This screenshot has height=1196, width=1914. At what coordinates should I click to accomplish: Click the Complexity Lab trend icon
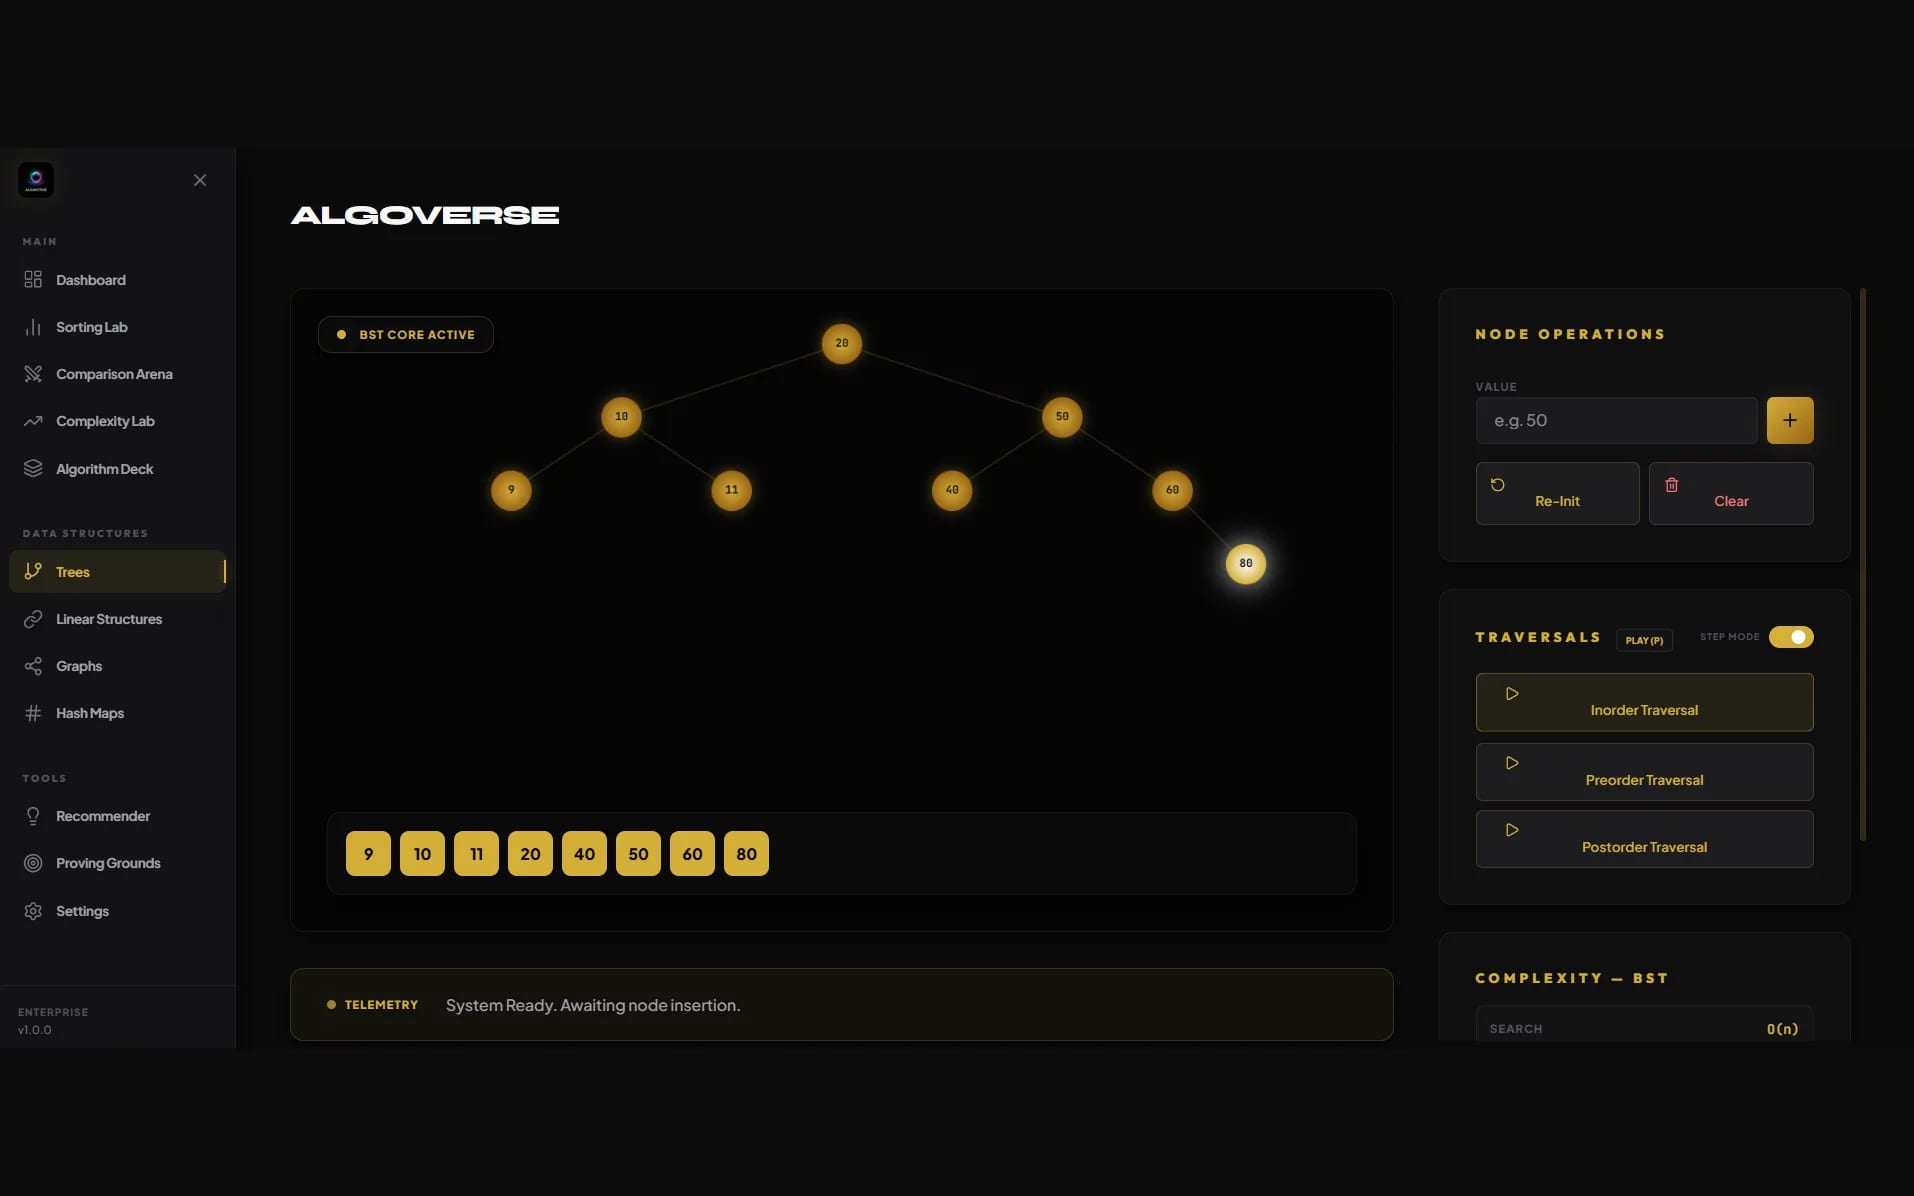pyautogui.click(x=33, y=421)
